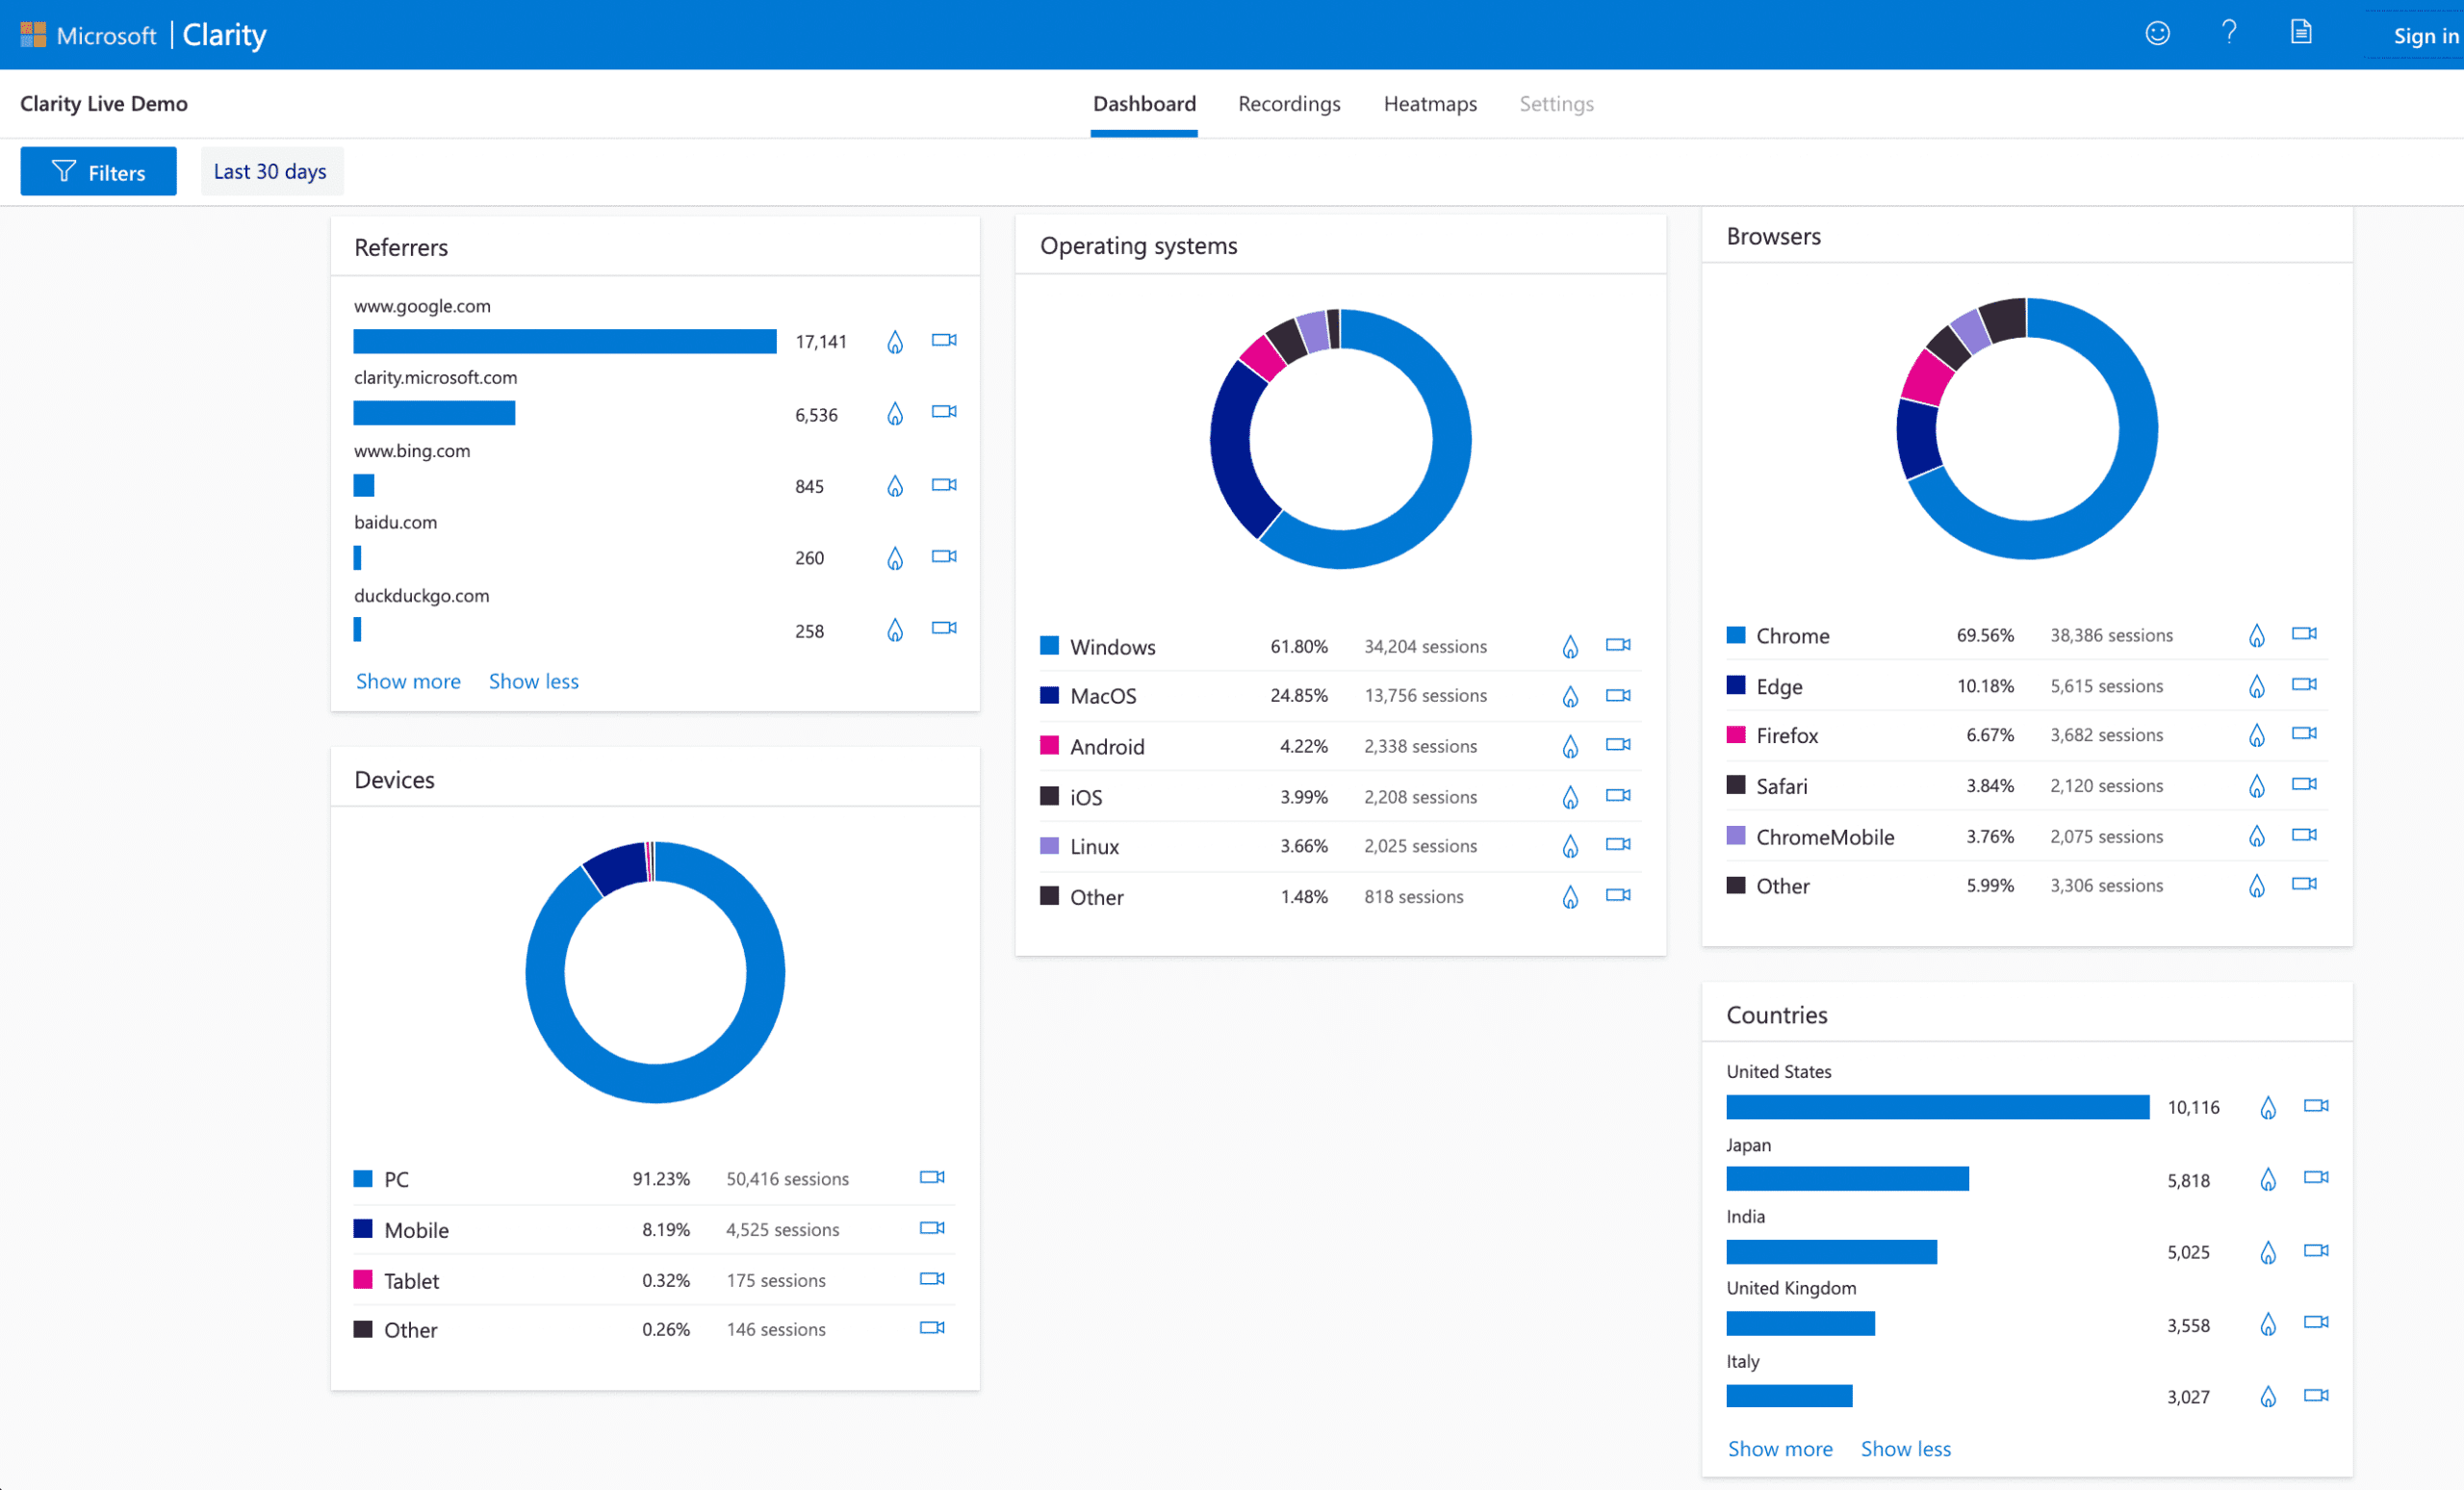Expand Countries list with Show more

click(x=1780, y=1449)
